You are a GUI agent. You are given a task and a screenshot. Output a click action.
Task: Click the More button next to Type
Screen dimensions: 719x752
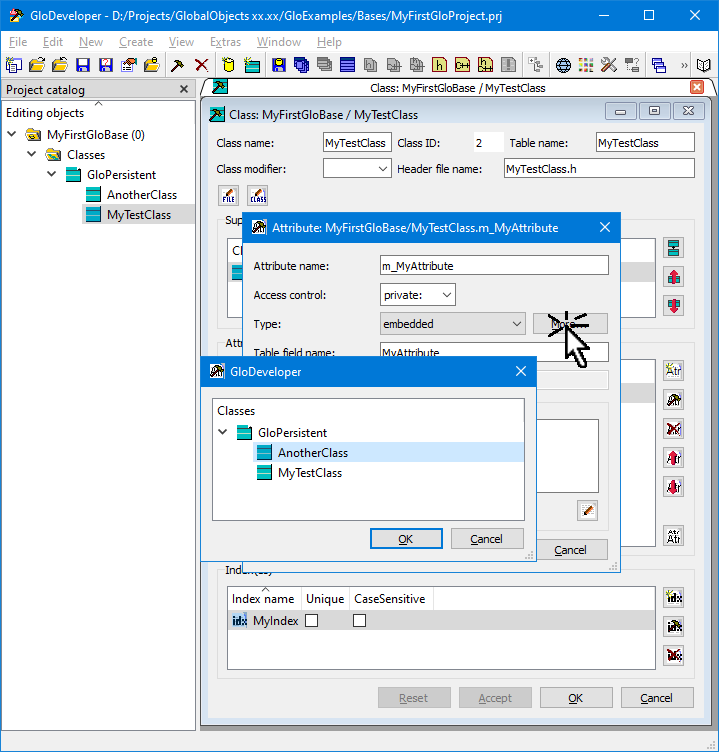tap(570, 324)
